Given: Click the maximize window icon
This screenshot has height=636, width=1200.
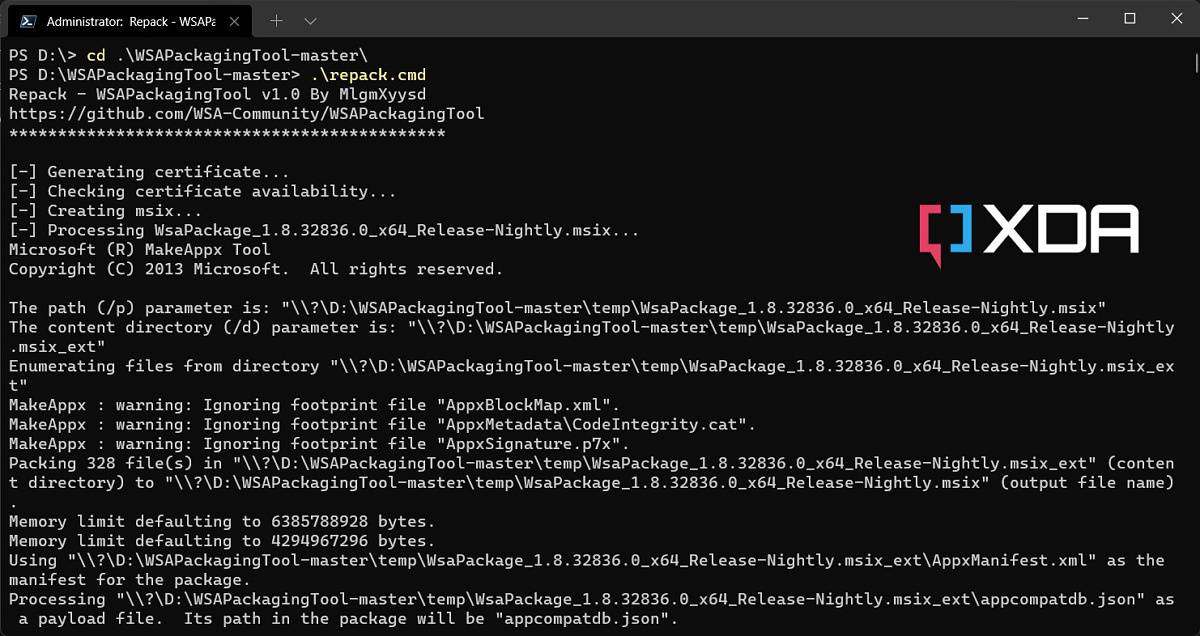Looking at the screenshot, I should (x=1129, y=18).
